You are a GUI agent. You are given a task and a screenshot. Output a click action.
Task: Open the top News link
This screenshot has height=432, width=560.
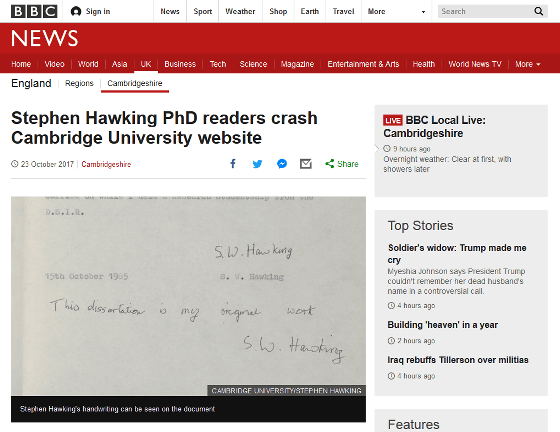[170, 11]
